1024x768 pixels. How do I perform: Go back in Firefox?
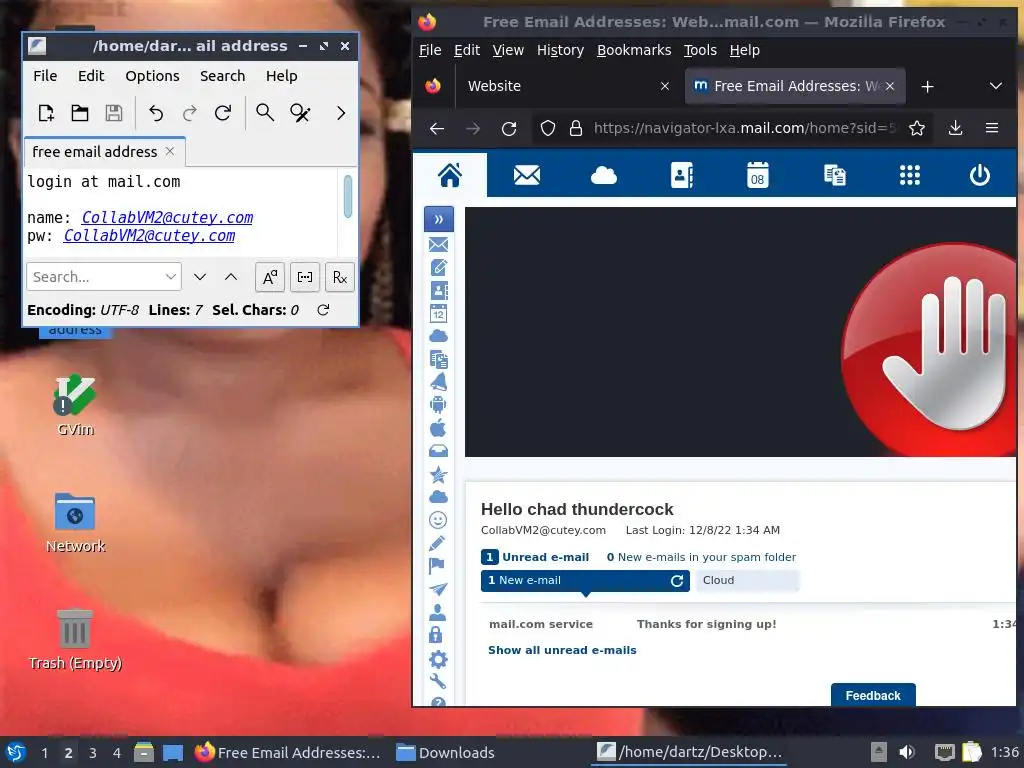437,129
